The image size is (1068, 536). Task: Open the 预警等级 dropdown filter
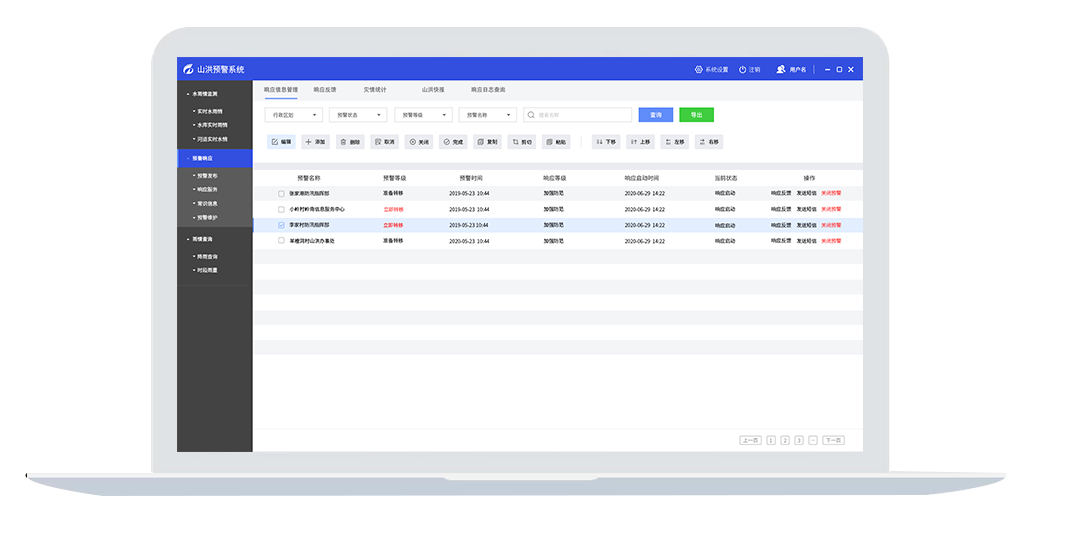(423, 115)
